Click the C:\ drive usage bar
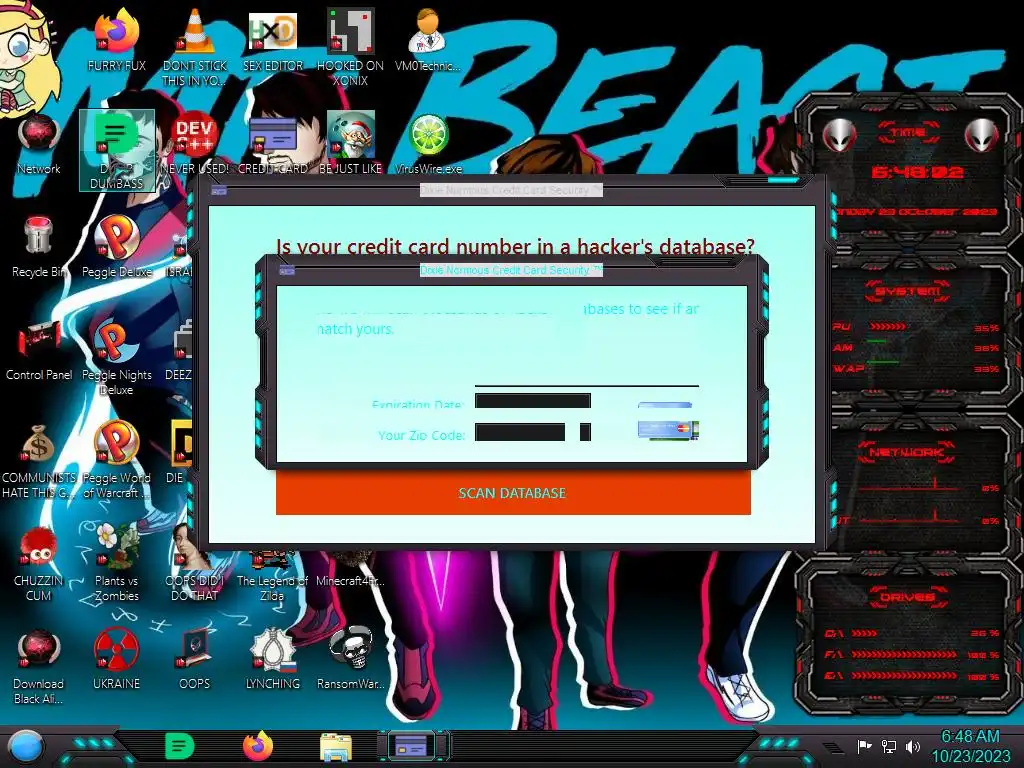 [865, 633]
